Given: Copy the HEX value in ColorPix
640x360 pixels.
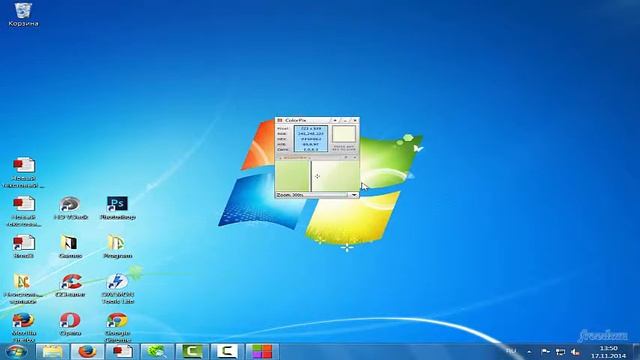Looking at the screenshot, I should [311, 139].
